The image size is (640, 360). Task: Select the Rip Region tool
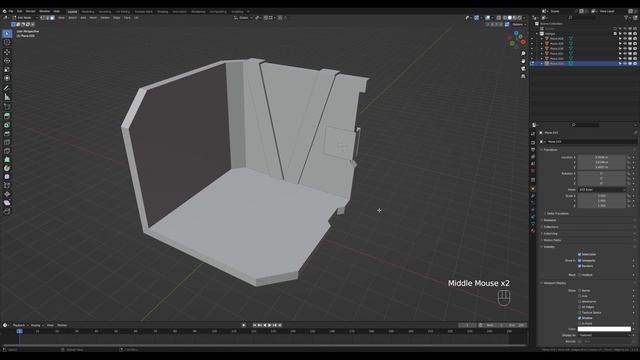tap(7, 211)
